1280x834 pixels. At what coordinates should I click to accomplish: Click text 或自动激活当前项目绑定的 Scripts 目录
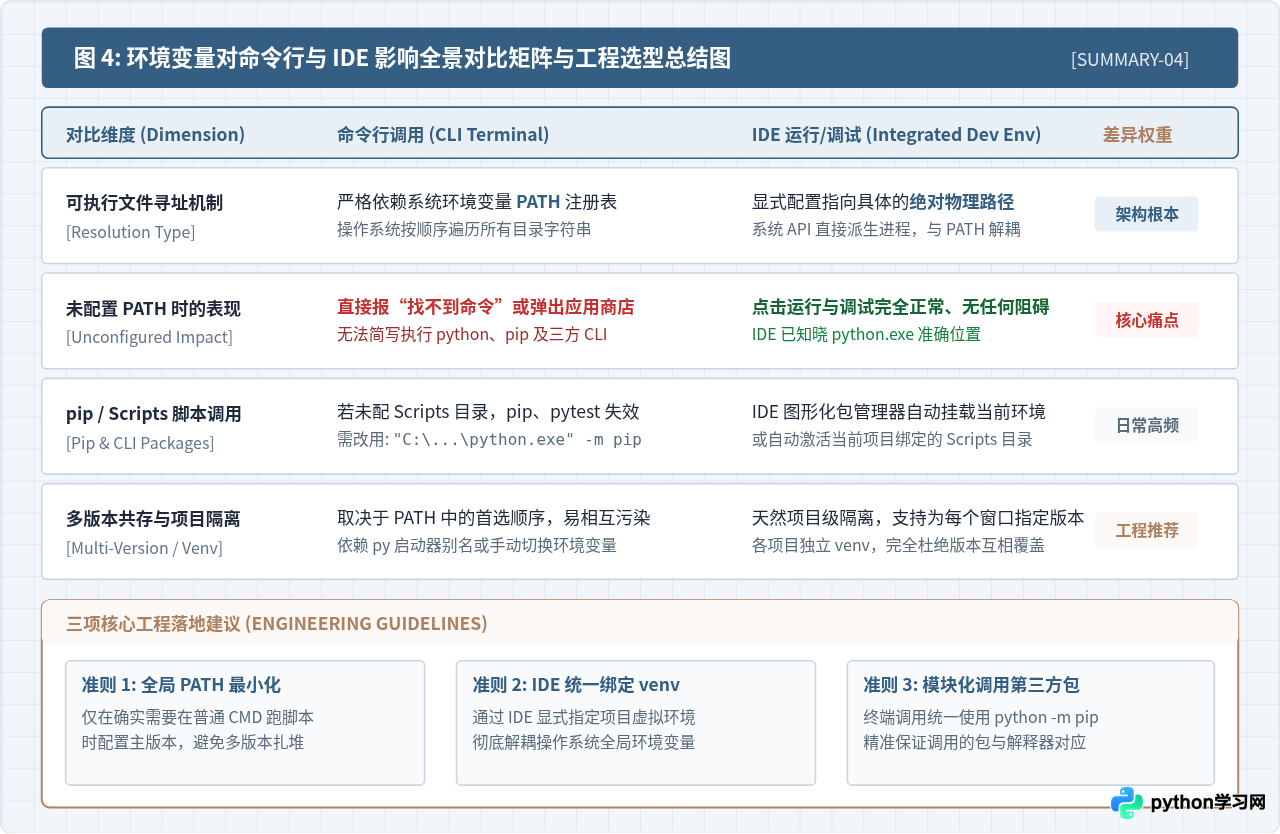click(892, 440)
